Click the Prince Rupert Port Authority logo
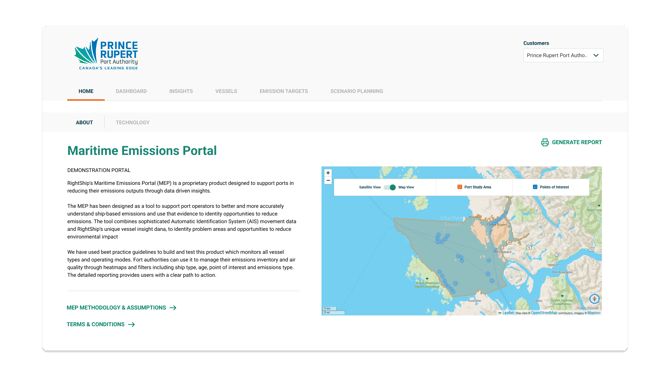The image size is (670, 376). (106, 54)
